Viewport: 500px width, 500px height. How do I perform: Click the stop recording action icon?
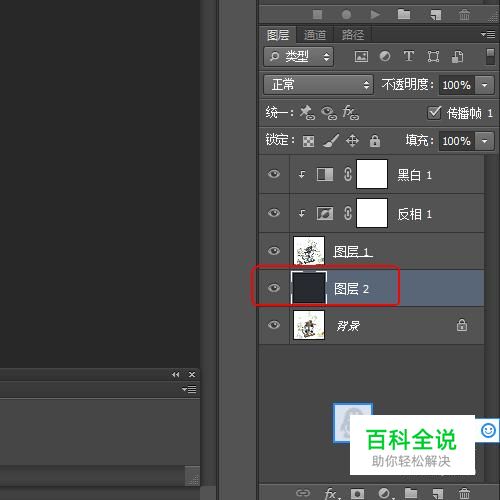317,14
